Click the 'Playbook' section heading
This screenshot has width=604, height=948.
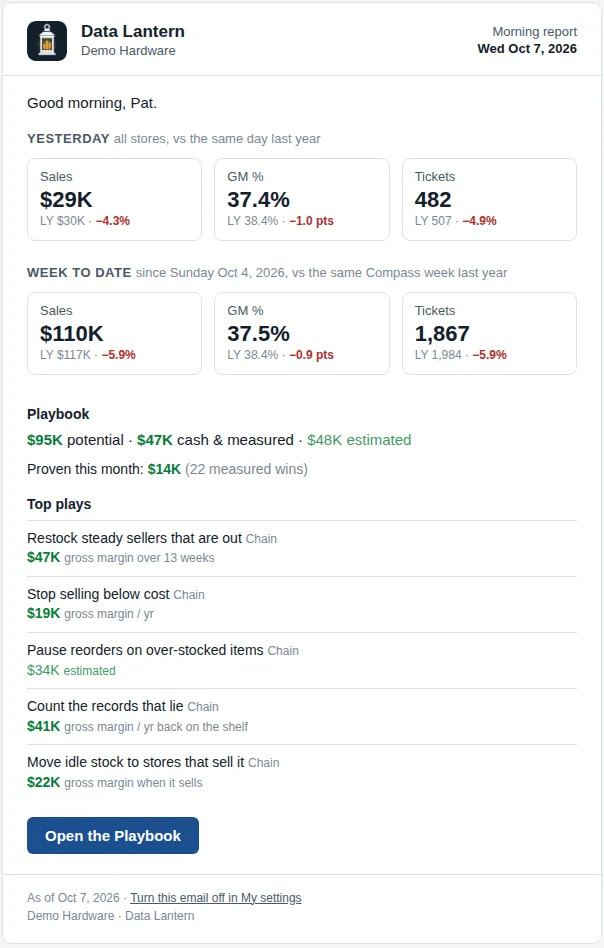[58, 414]
